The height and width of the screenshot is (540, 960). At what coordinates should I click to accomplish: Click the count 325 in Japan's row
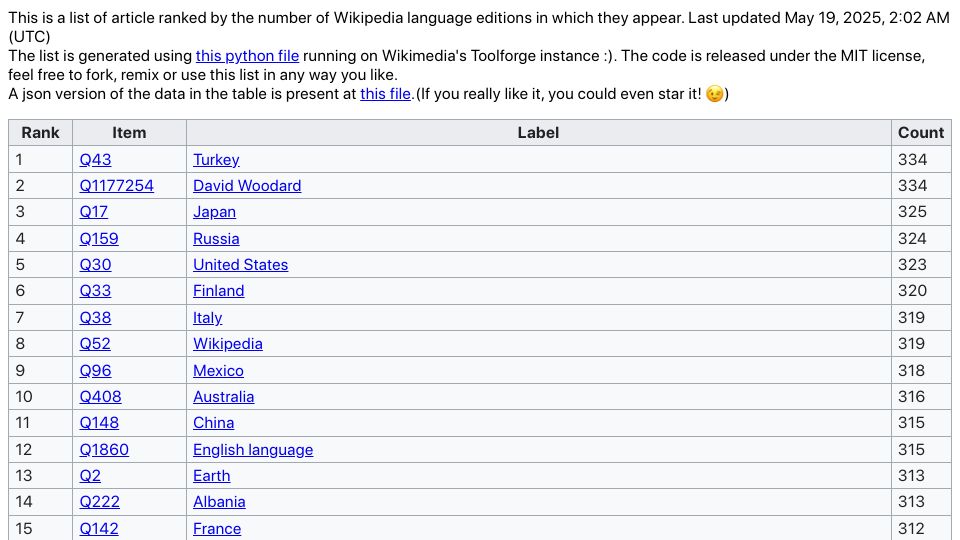coord(912,212)
